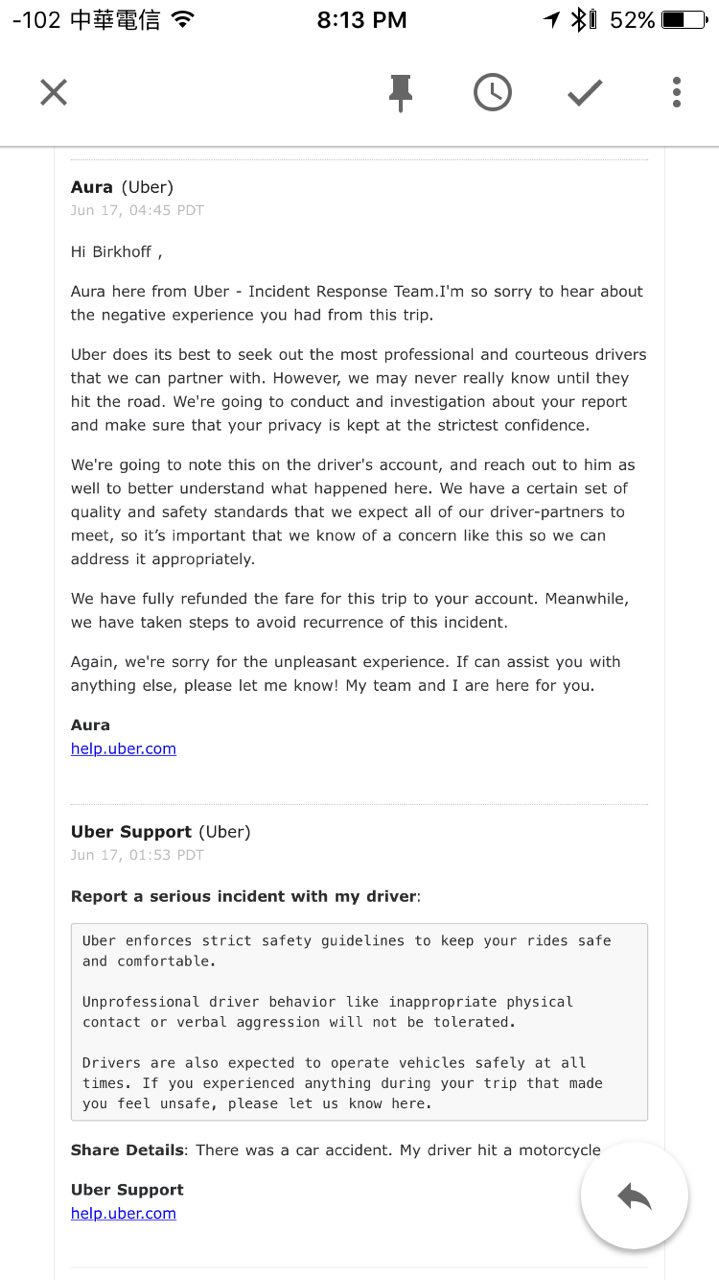Close the email with the X icon
The height and width of the screenshot is (1280, 719).
53,93
